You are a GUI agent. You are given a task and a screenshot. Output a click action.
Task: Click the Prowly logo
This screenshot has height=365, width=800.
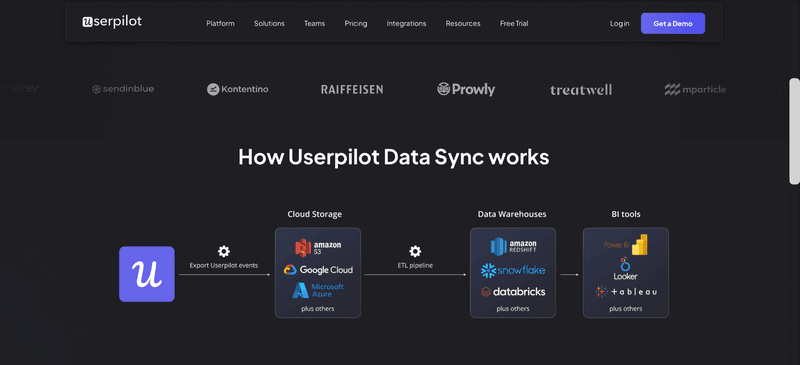pyautogui.click(x=466, y=89)
